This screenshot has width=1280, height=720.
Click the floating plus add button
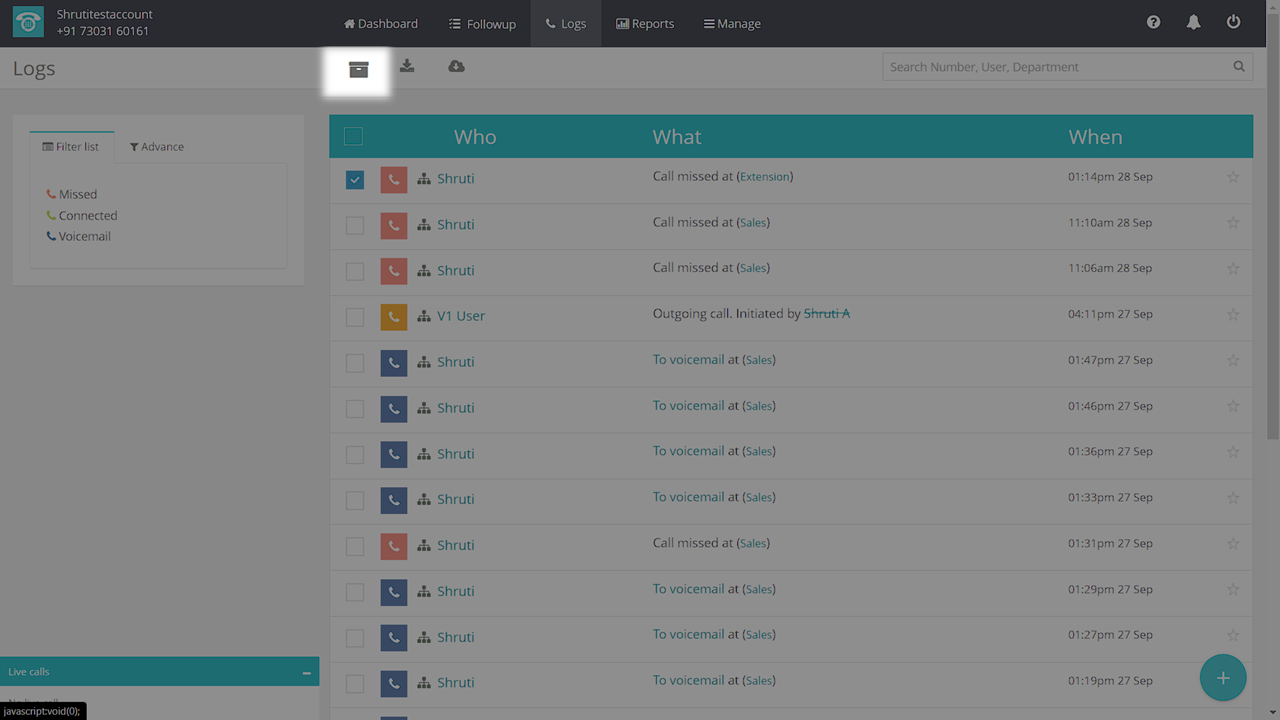[1222, 678]
